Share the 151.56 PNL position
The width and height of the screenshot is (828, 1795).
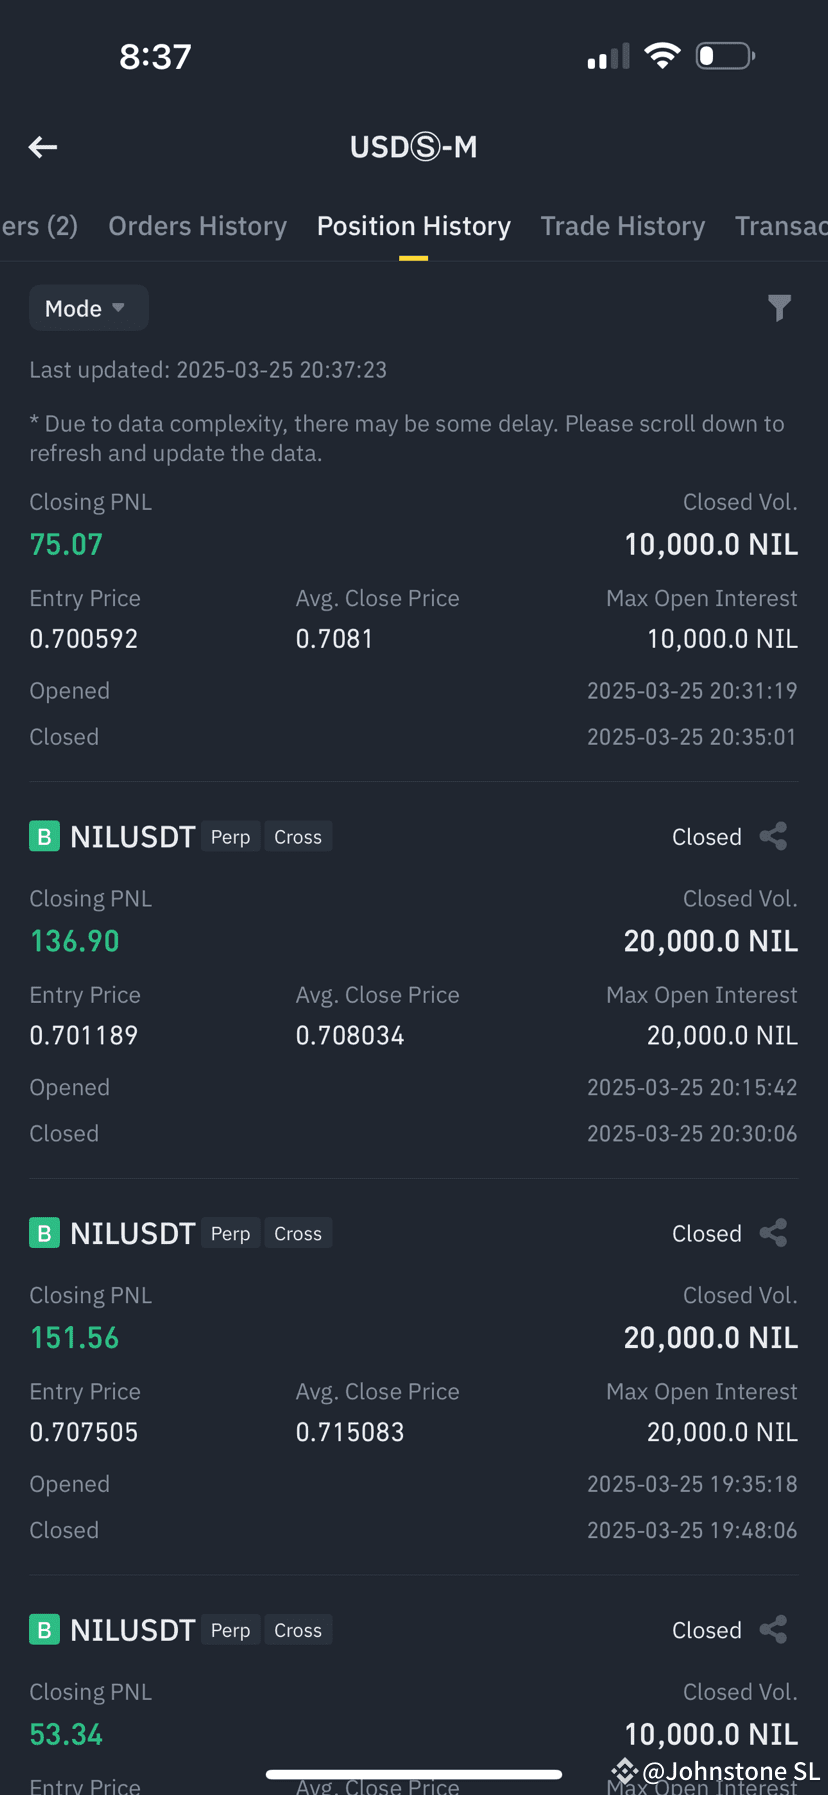[x=773, y=1233]
